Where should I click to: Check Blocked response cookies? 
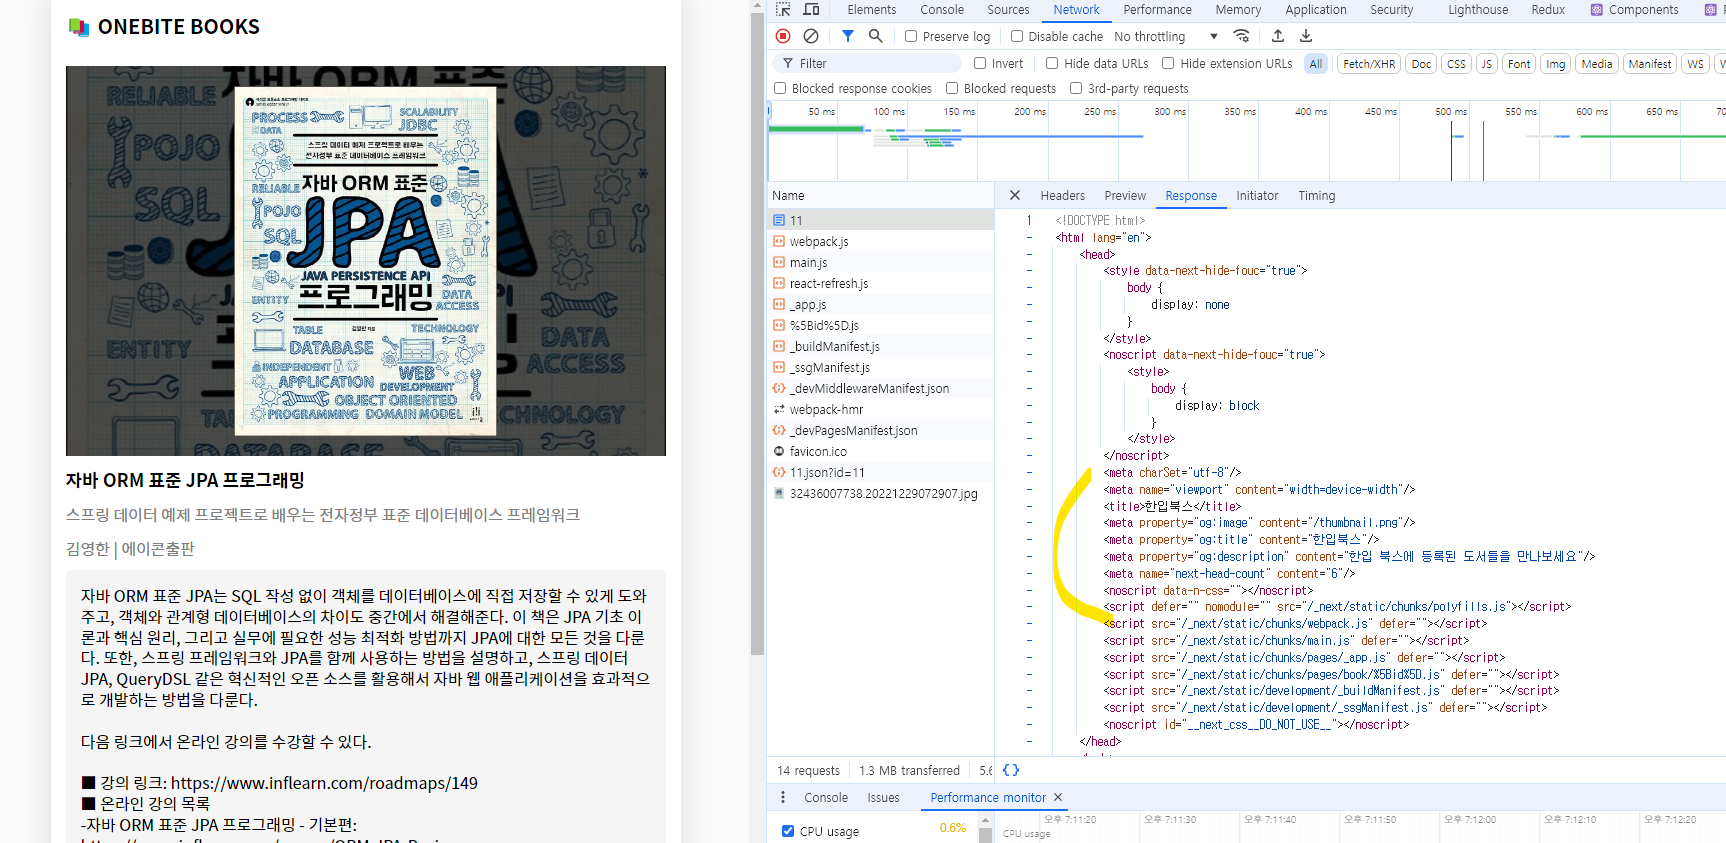pyautogui.click(x=780, y=88)
